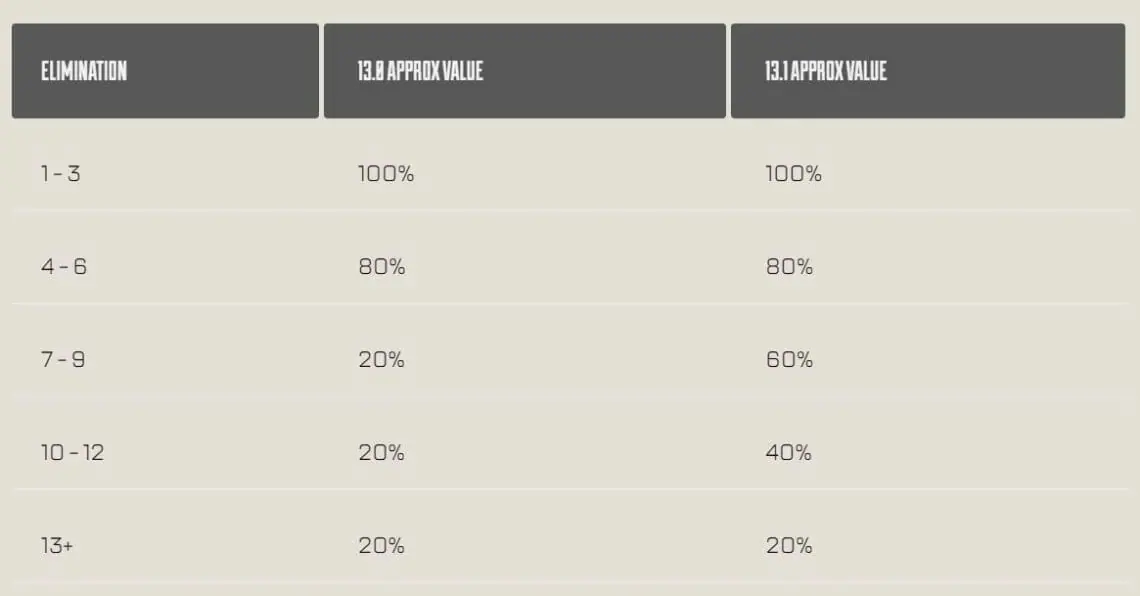The width and height of the screenshot is (1140, 596).
Task: Click the 13.1 value for 13+ row
Action: click(x=789, y=546)
